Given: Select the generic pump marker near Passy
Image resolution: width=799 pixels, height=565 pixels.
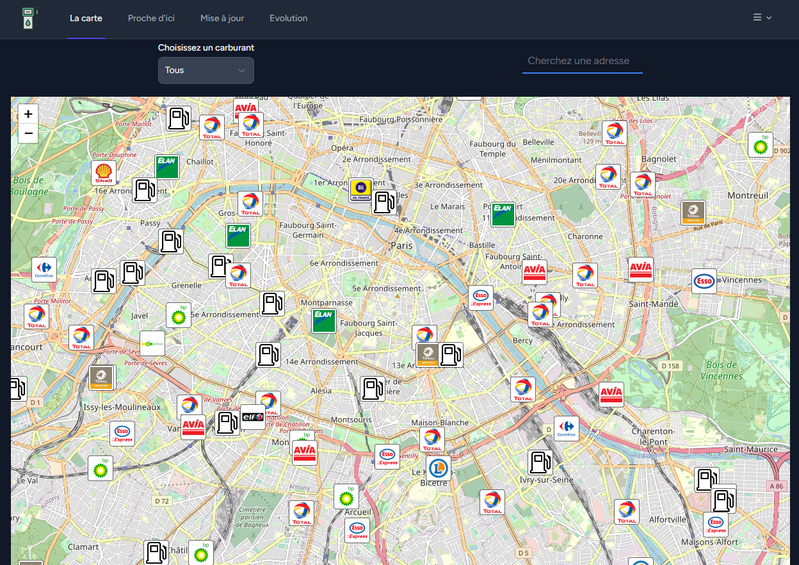Looking at the screenshot, I should click(171, 241).
